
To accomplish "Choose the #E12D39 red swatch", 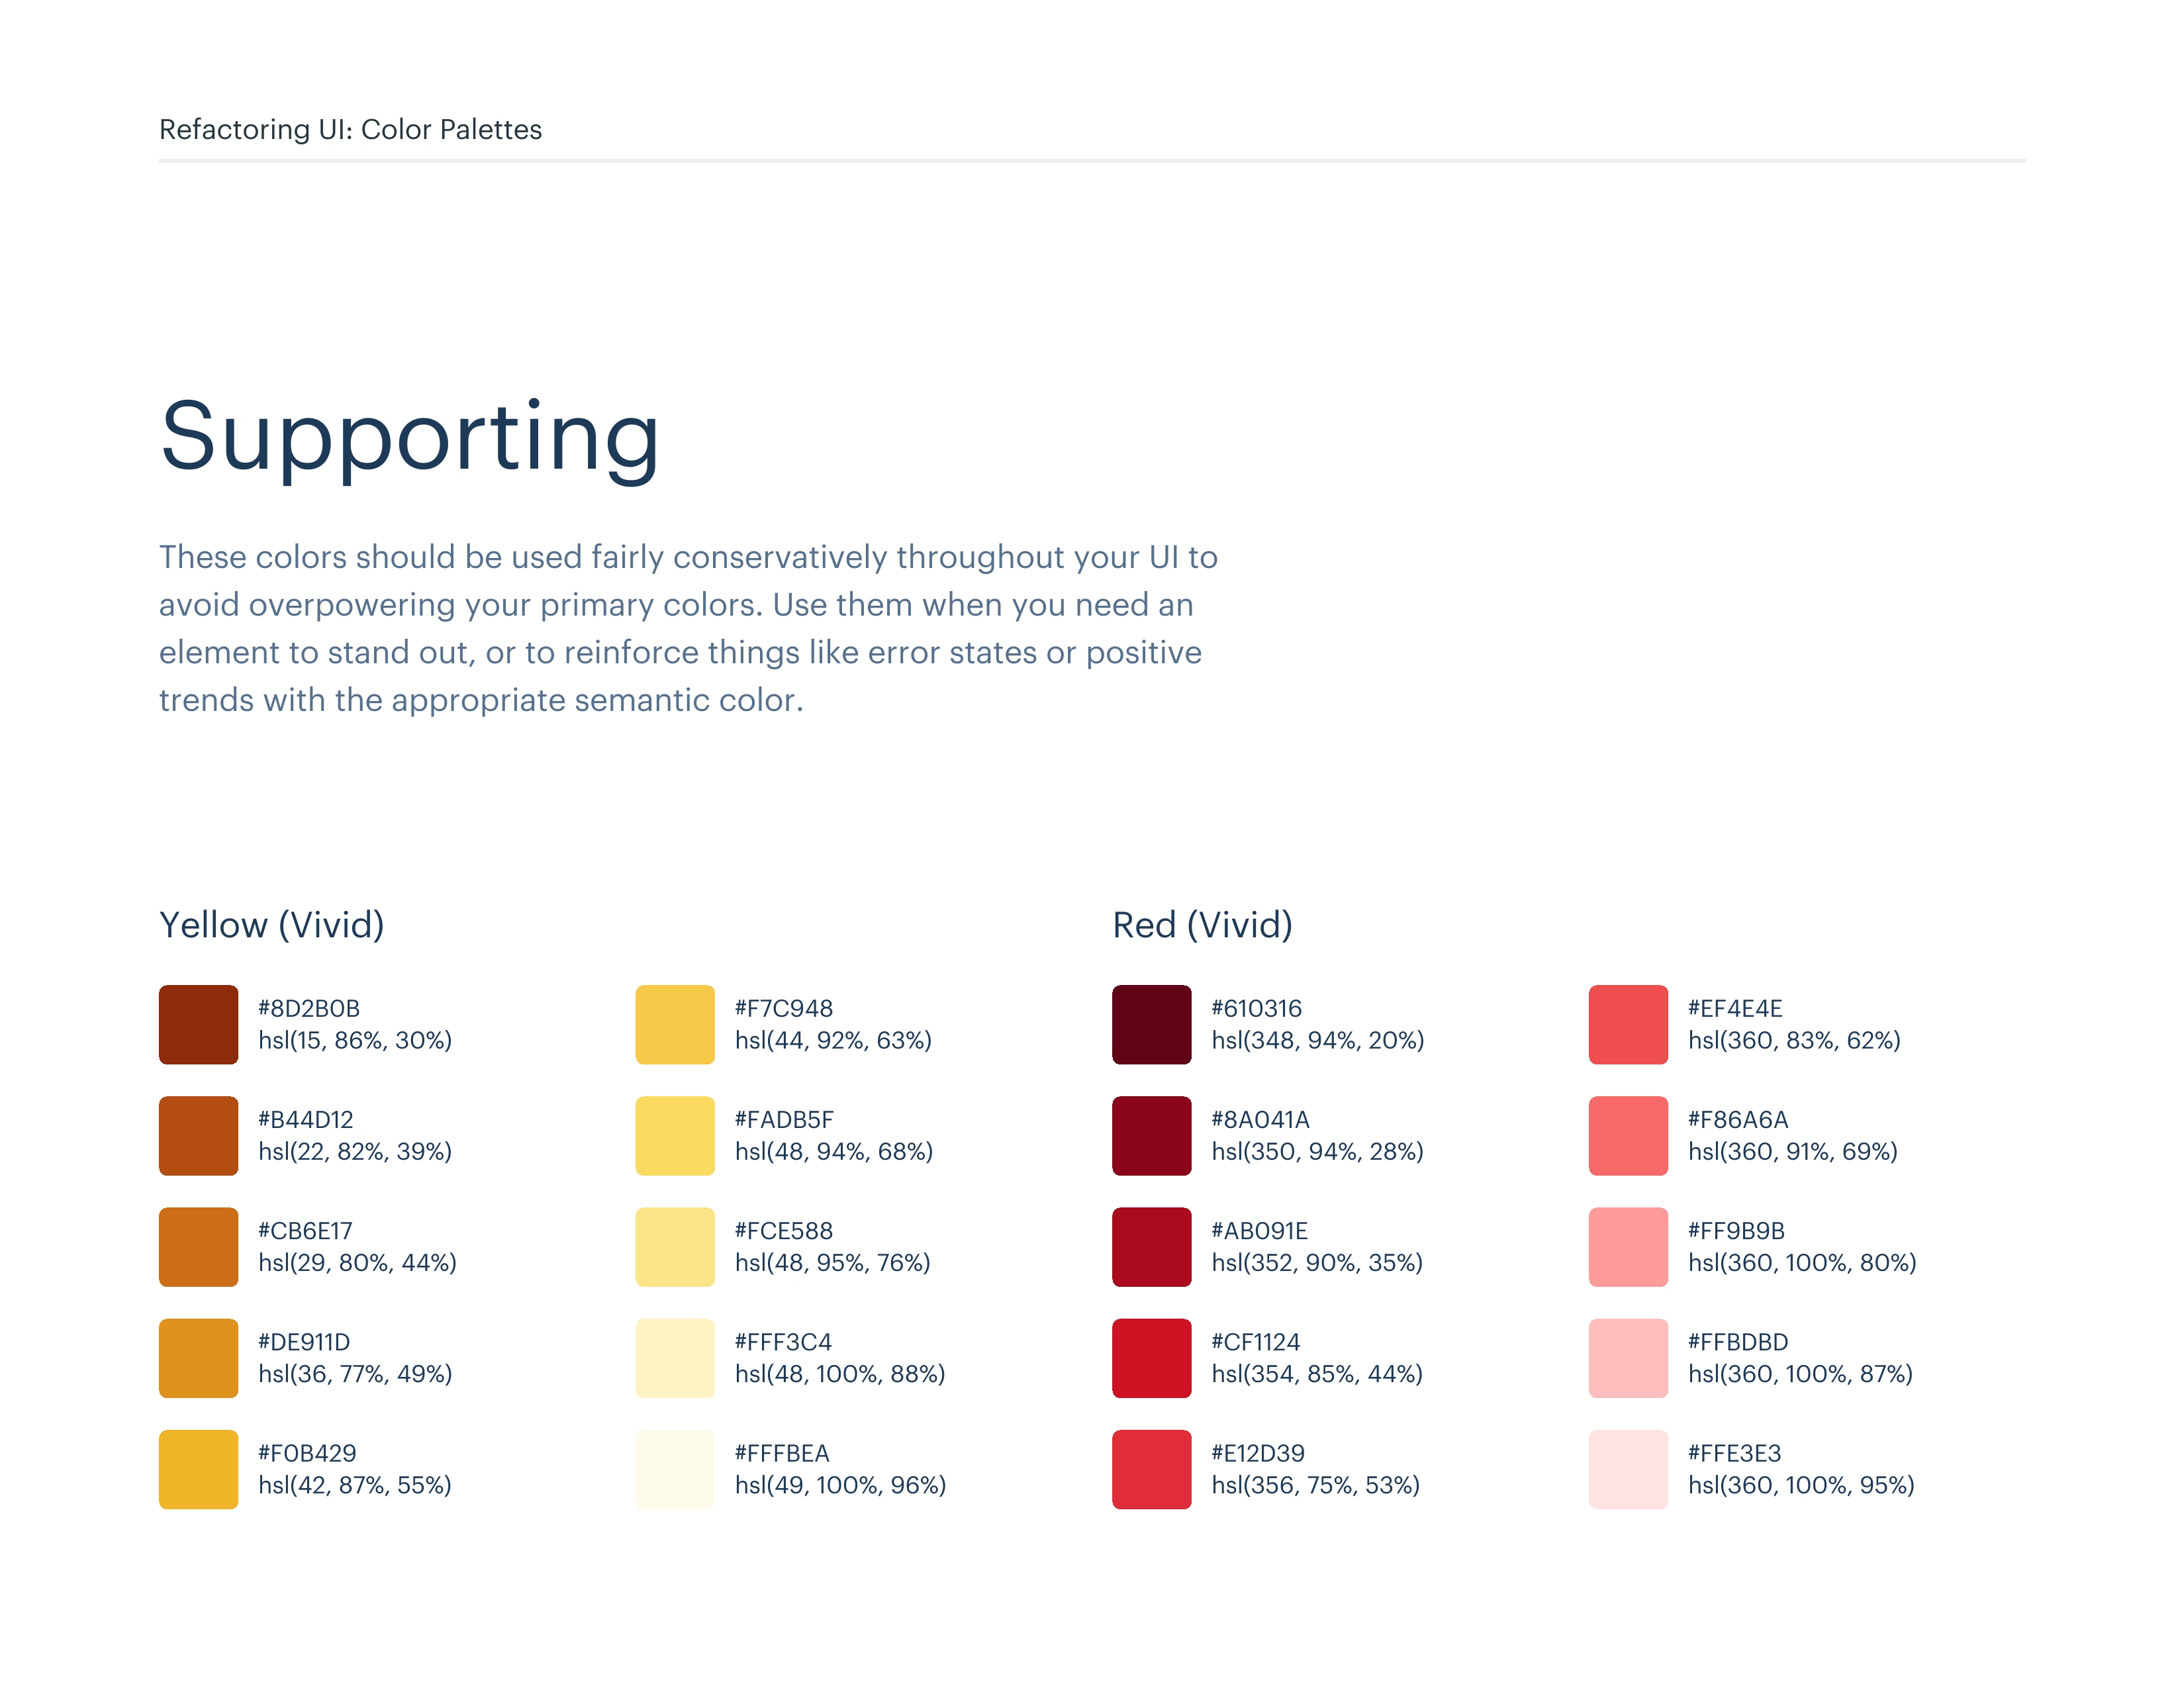I will click(1151, 1468).
